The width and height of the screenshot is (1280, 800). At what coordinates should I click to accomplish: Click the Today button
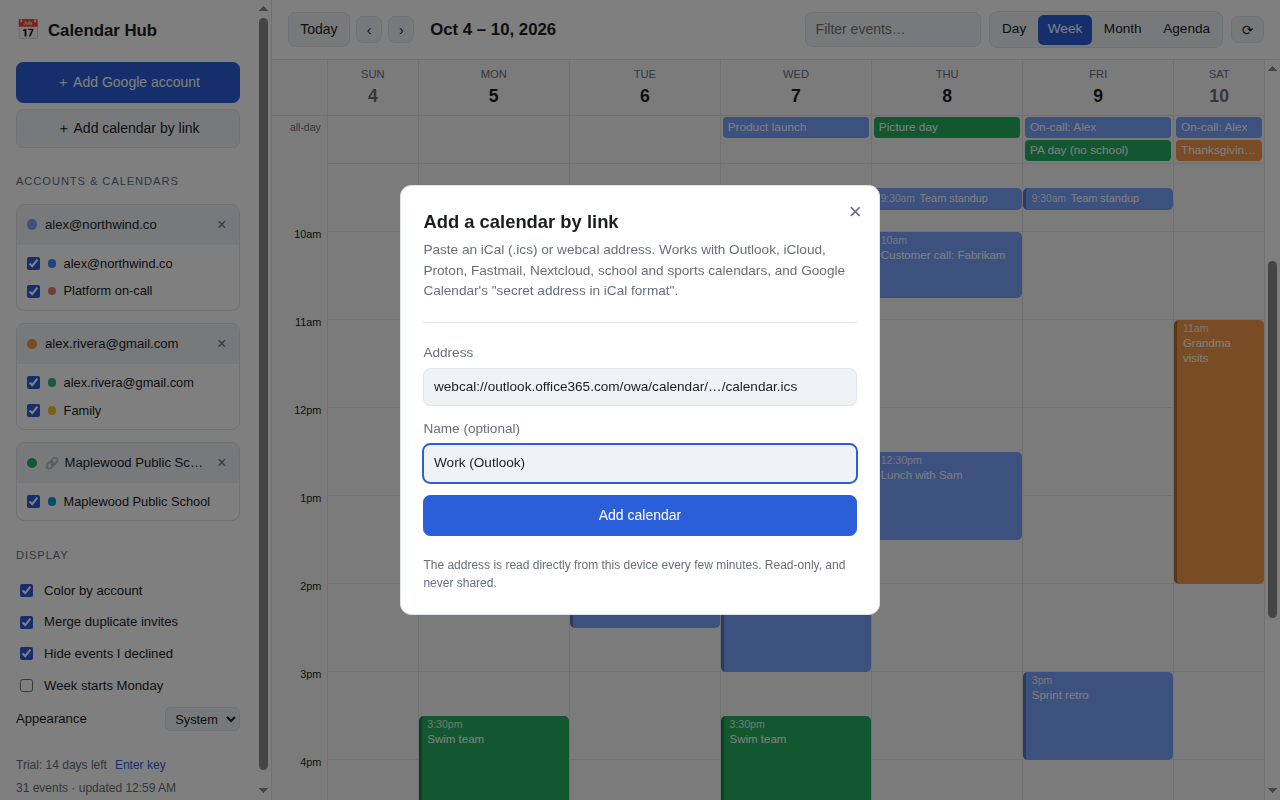[319, 30]
